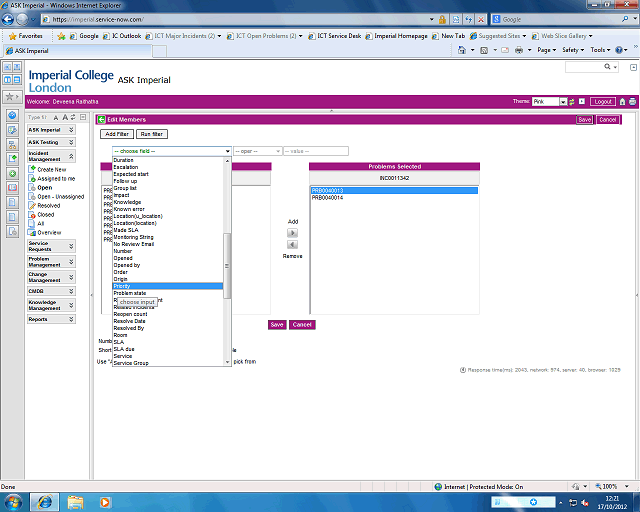Click the Remove arrow to move items left
The width and height of the screenshot is (640, 512).
292,244
